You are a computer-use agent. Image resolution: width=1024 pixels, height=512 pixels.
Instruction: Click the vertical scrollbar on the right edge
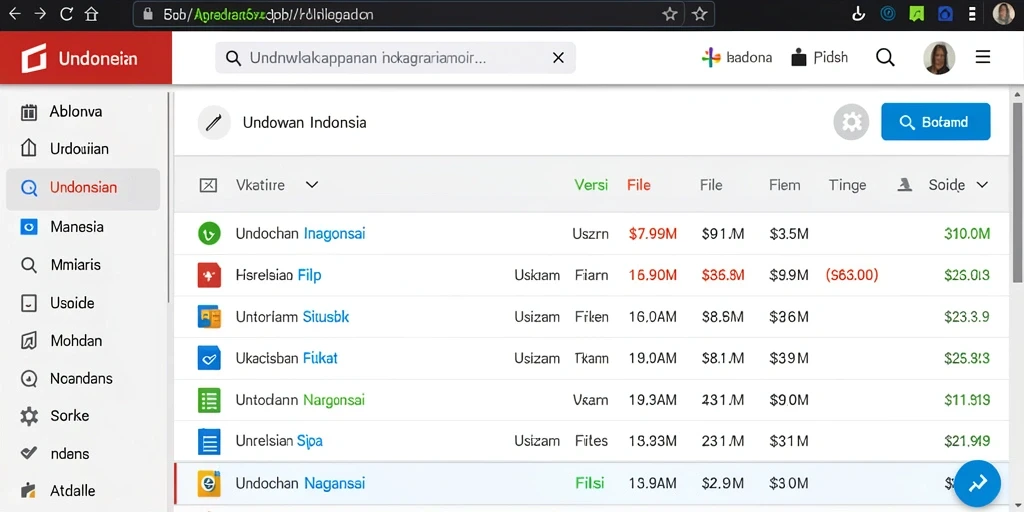click(1017, 189)
